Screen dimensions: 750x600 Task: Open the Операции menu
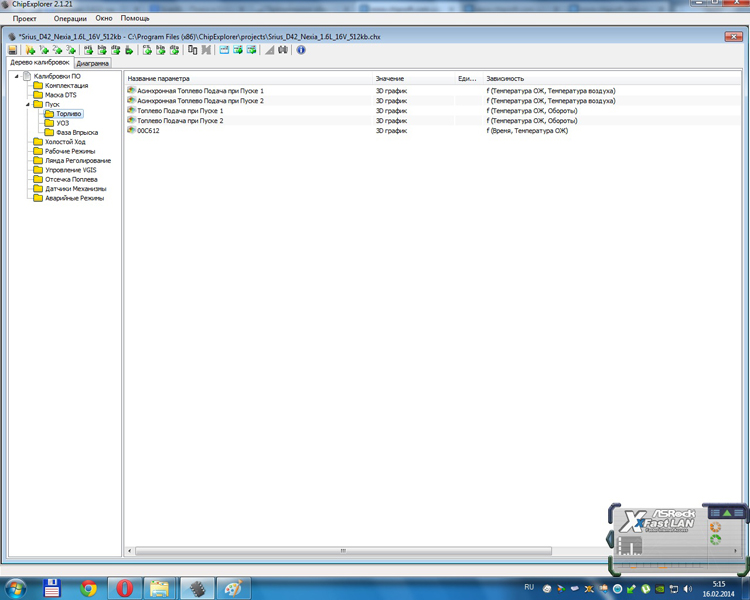point(69,18)
